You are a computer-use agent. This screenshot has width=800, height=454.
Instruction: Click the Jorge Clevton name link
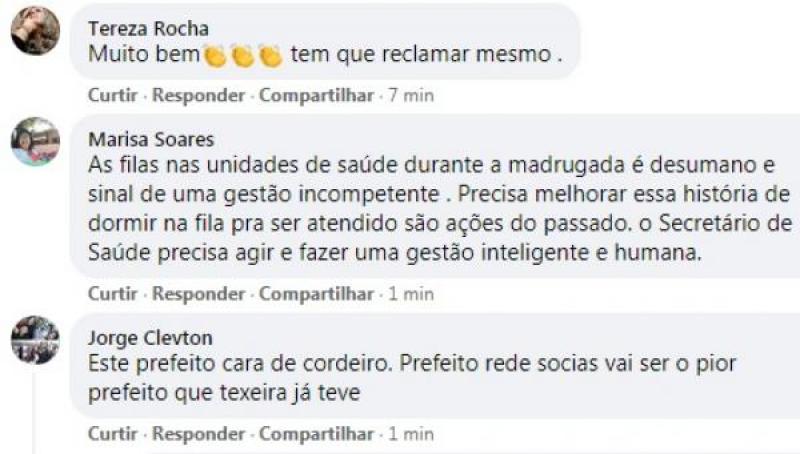(150, 338)
